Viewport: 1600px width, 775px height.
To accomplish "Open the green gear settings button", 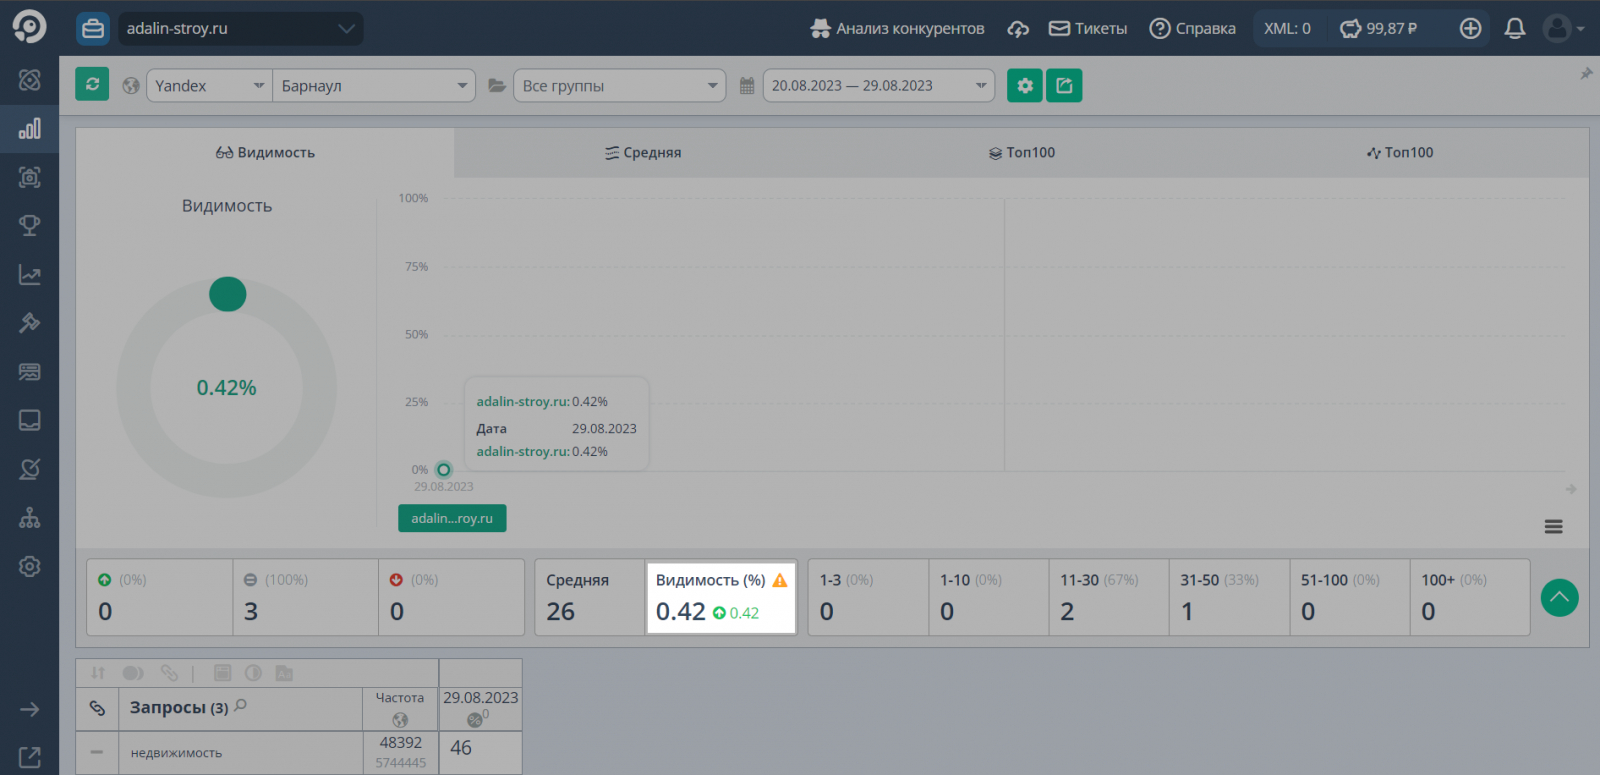I will [1025, 85].
